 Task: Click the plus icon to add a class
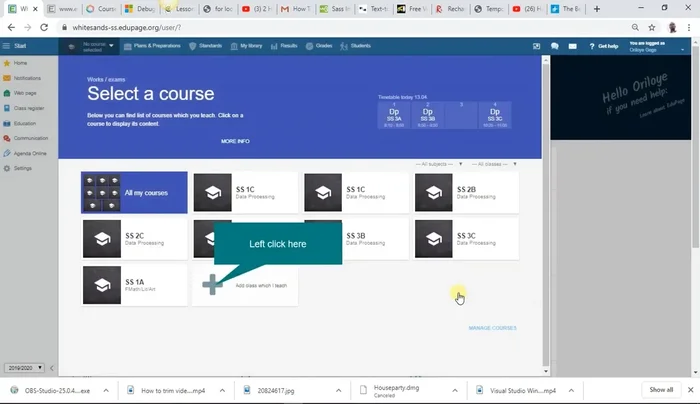(x=212, y=284)
